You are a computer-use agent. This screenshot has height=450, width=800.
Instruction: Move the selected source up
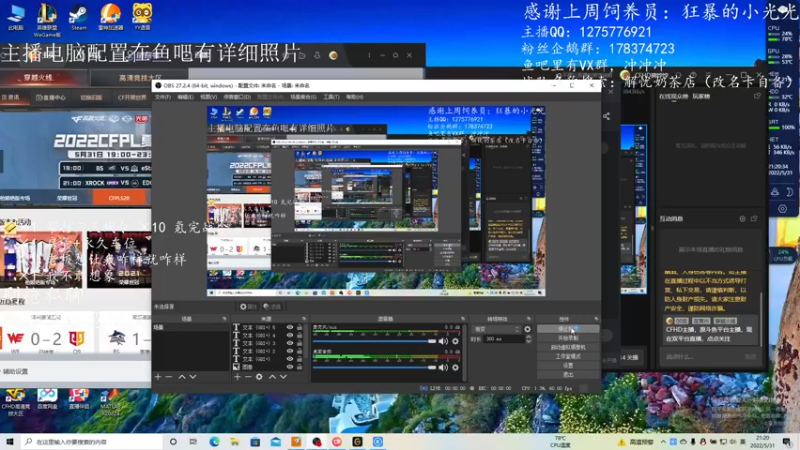[272, 377]
